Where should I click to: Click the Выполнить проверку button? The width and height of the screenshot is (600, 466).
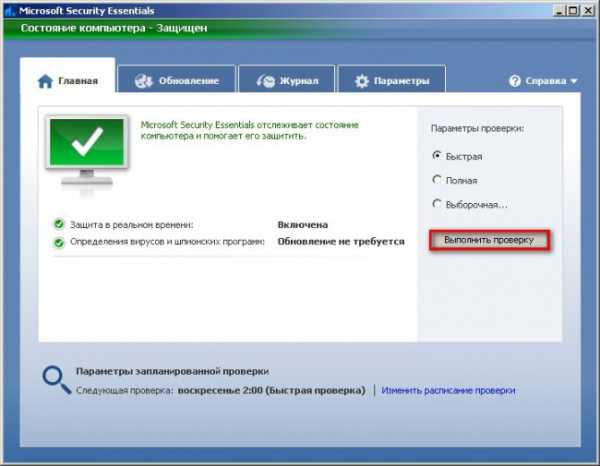(489, 240)
